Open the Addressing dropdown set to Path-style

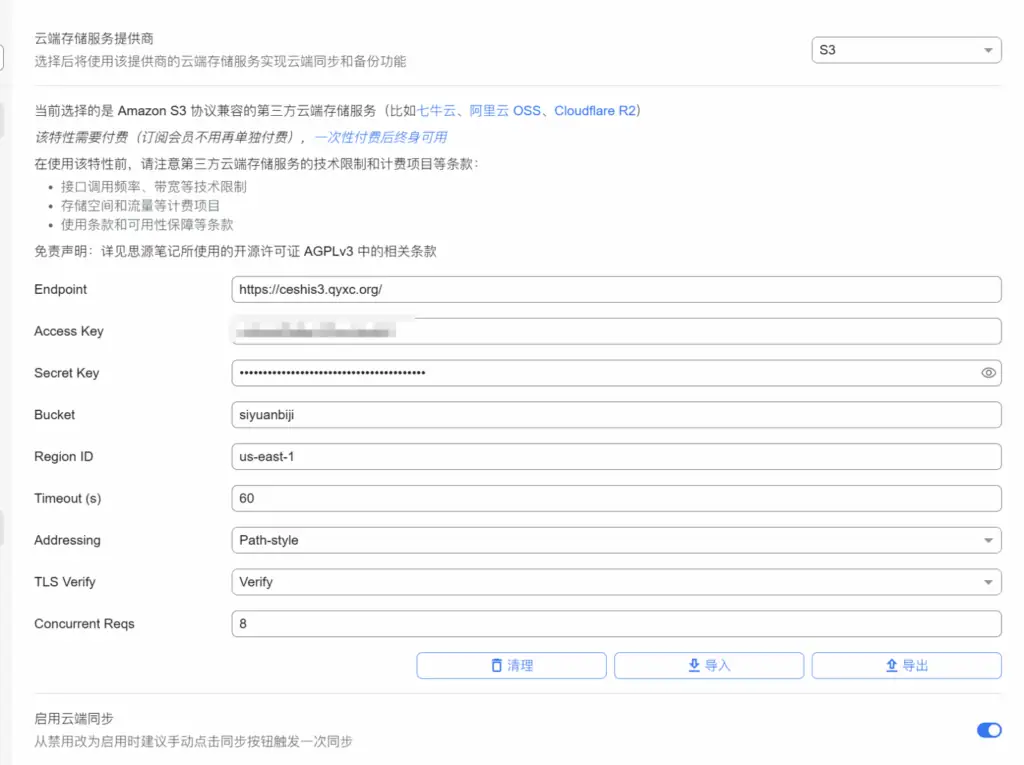pyautogui.click(x=616, y=539)
